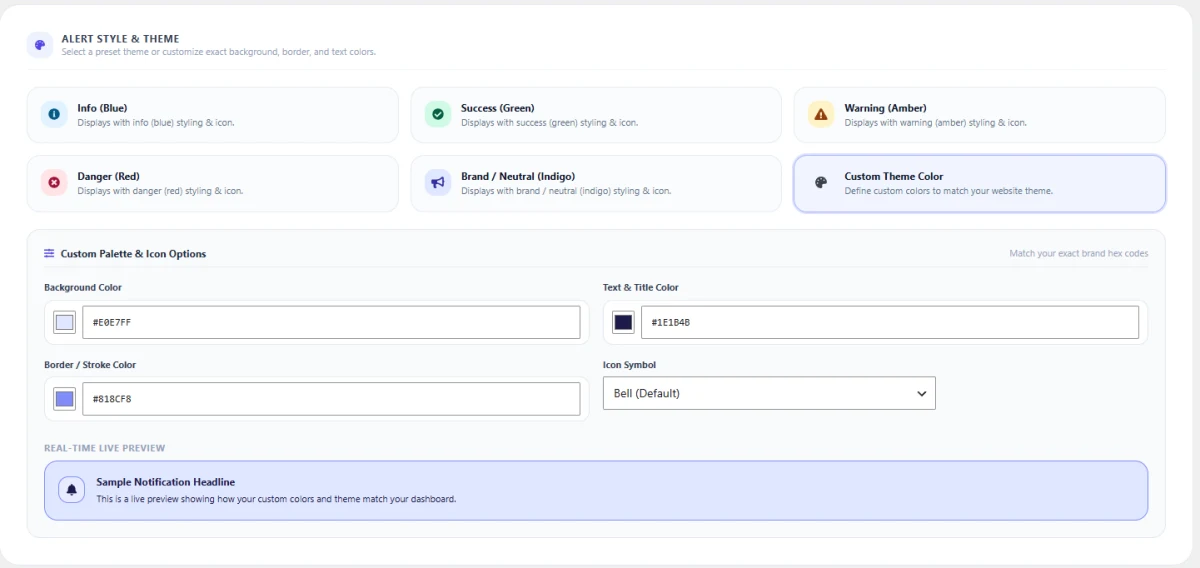The width and height of the screenshot is (1200, 568).
Task: Click the Border / Stroke Color label
Action: (90, 365)
